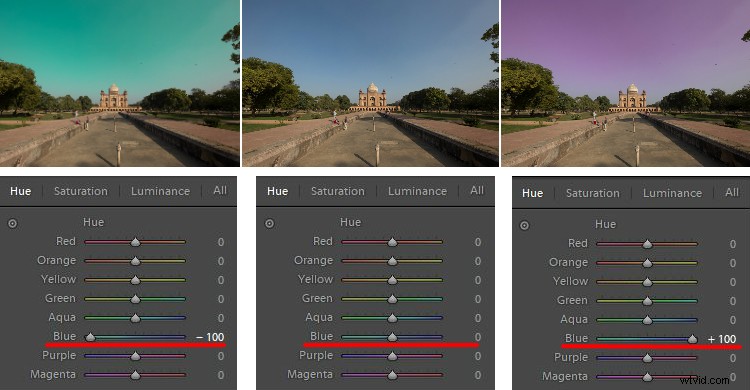Viewport: 750px width, 390px height.
Task: Click the Aqua hue slider handle in the middle panel
Action: click(x=392, y=318)
